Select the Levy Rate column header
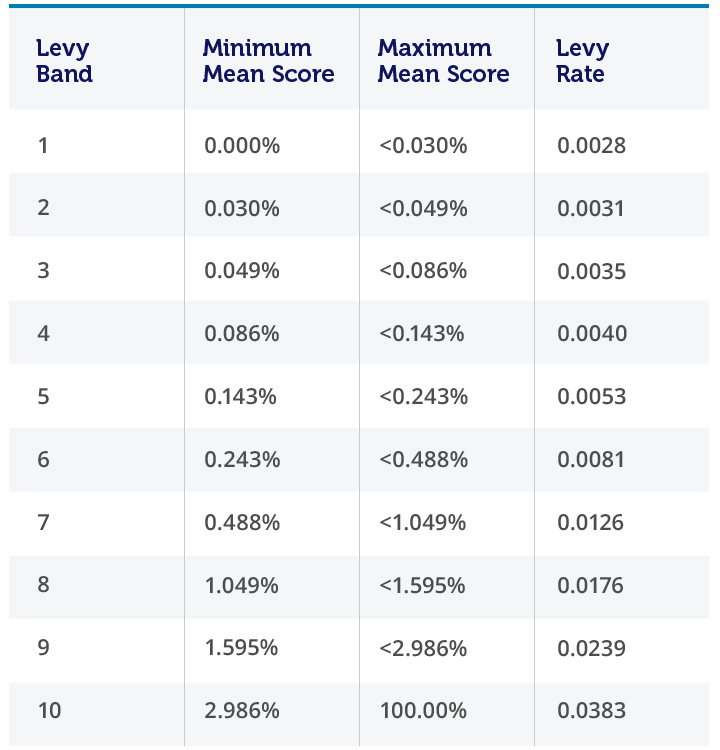Viewport: 720px width, 750px height. point(582,61)
